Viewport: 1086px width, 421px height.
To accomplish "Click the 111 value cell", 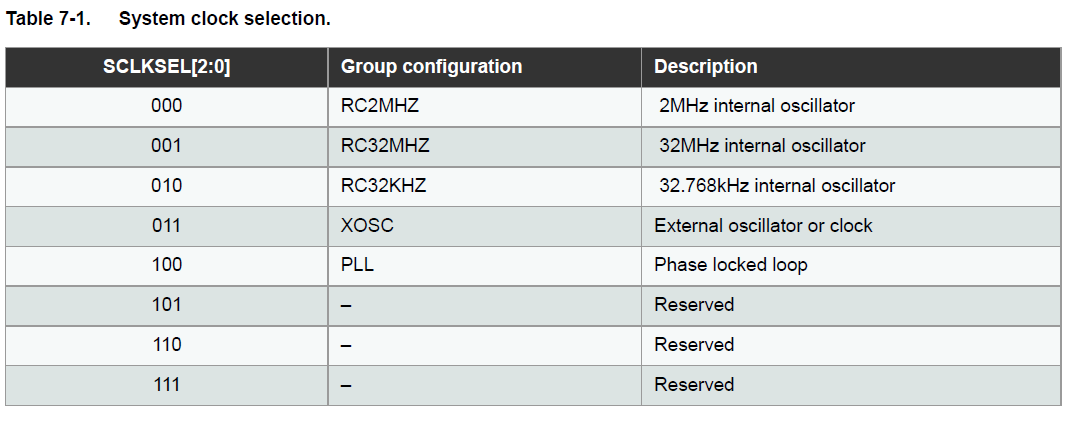I will pyautogui.click(x=166, y=385).
